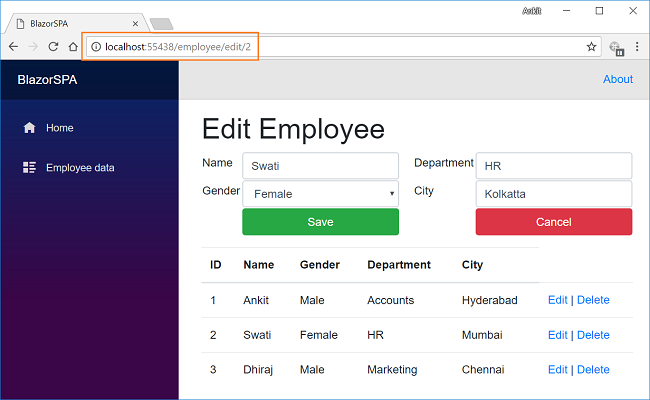Click the Name input field

pos(320,166)
